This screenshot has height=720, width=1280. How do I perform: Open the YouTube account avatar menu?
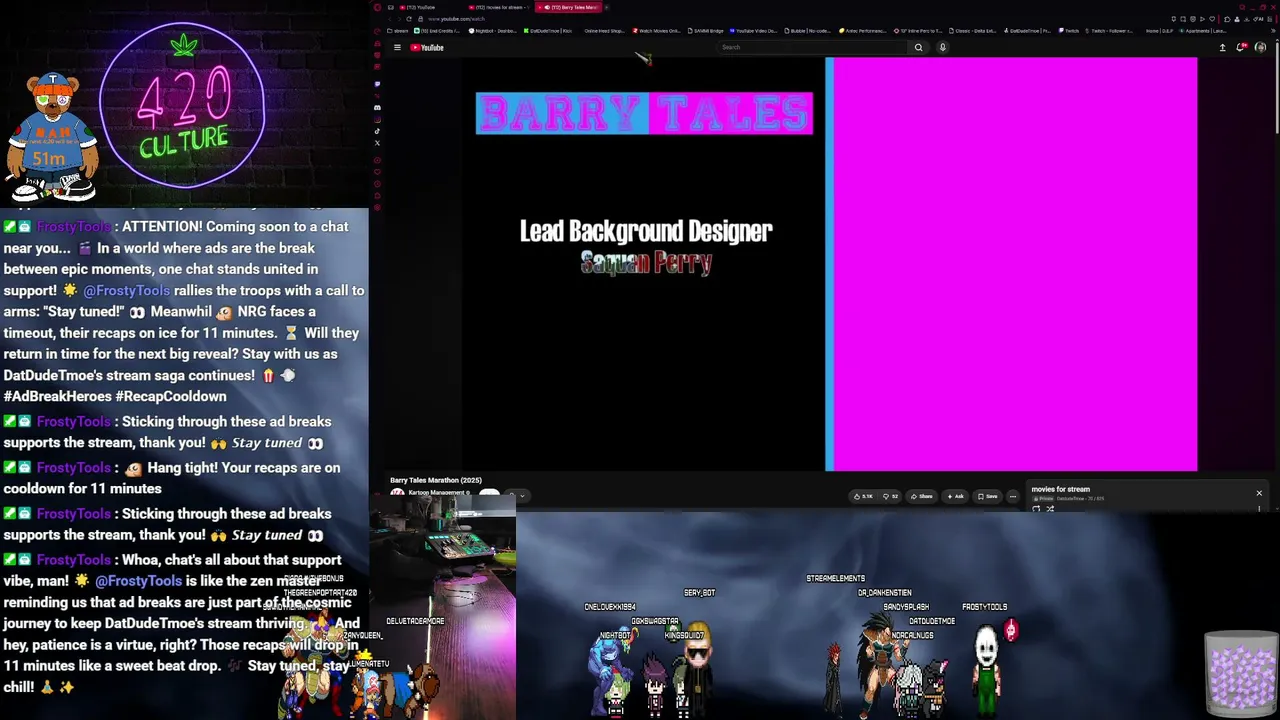(x=1260, y=47)
